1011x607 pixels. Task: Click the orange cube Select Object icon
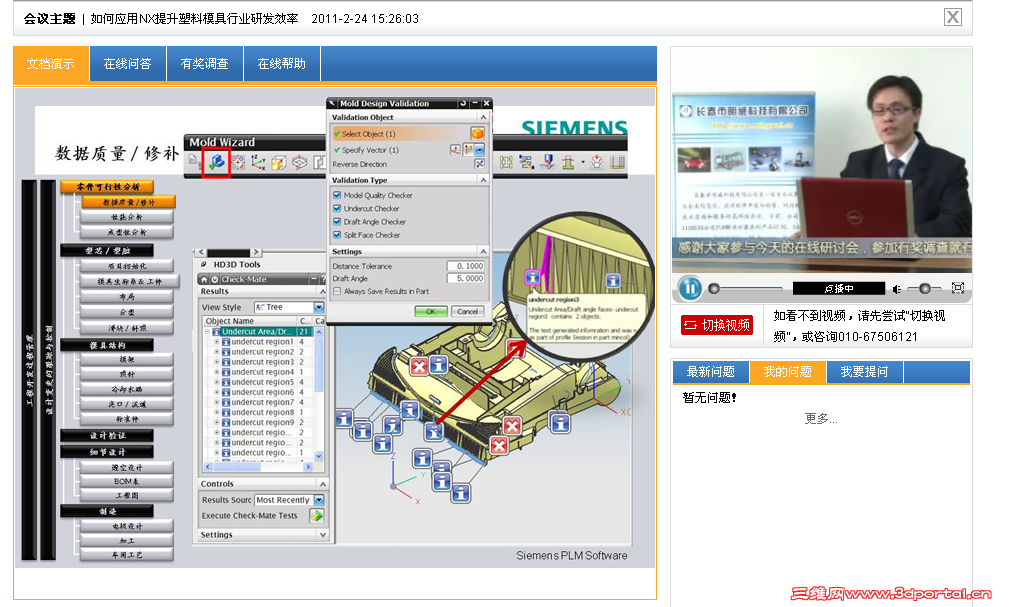(x=477, y=134)
